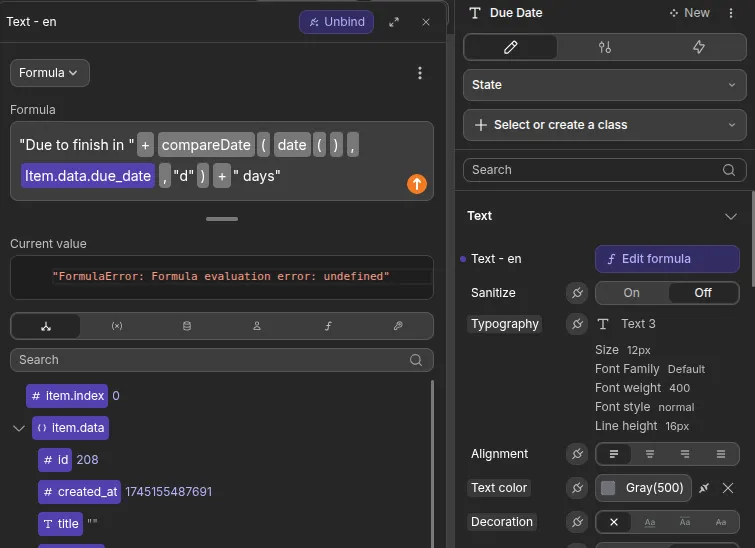This screenshot has width=755, height=548.
Task: Click the created_at value 1745155487691
Action: pyautogui.click(x=169, y=492)
